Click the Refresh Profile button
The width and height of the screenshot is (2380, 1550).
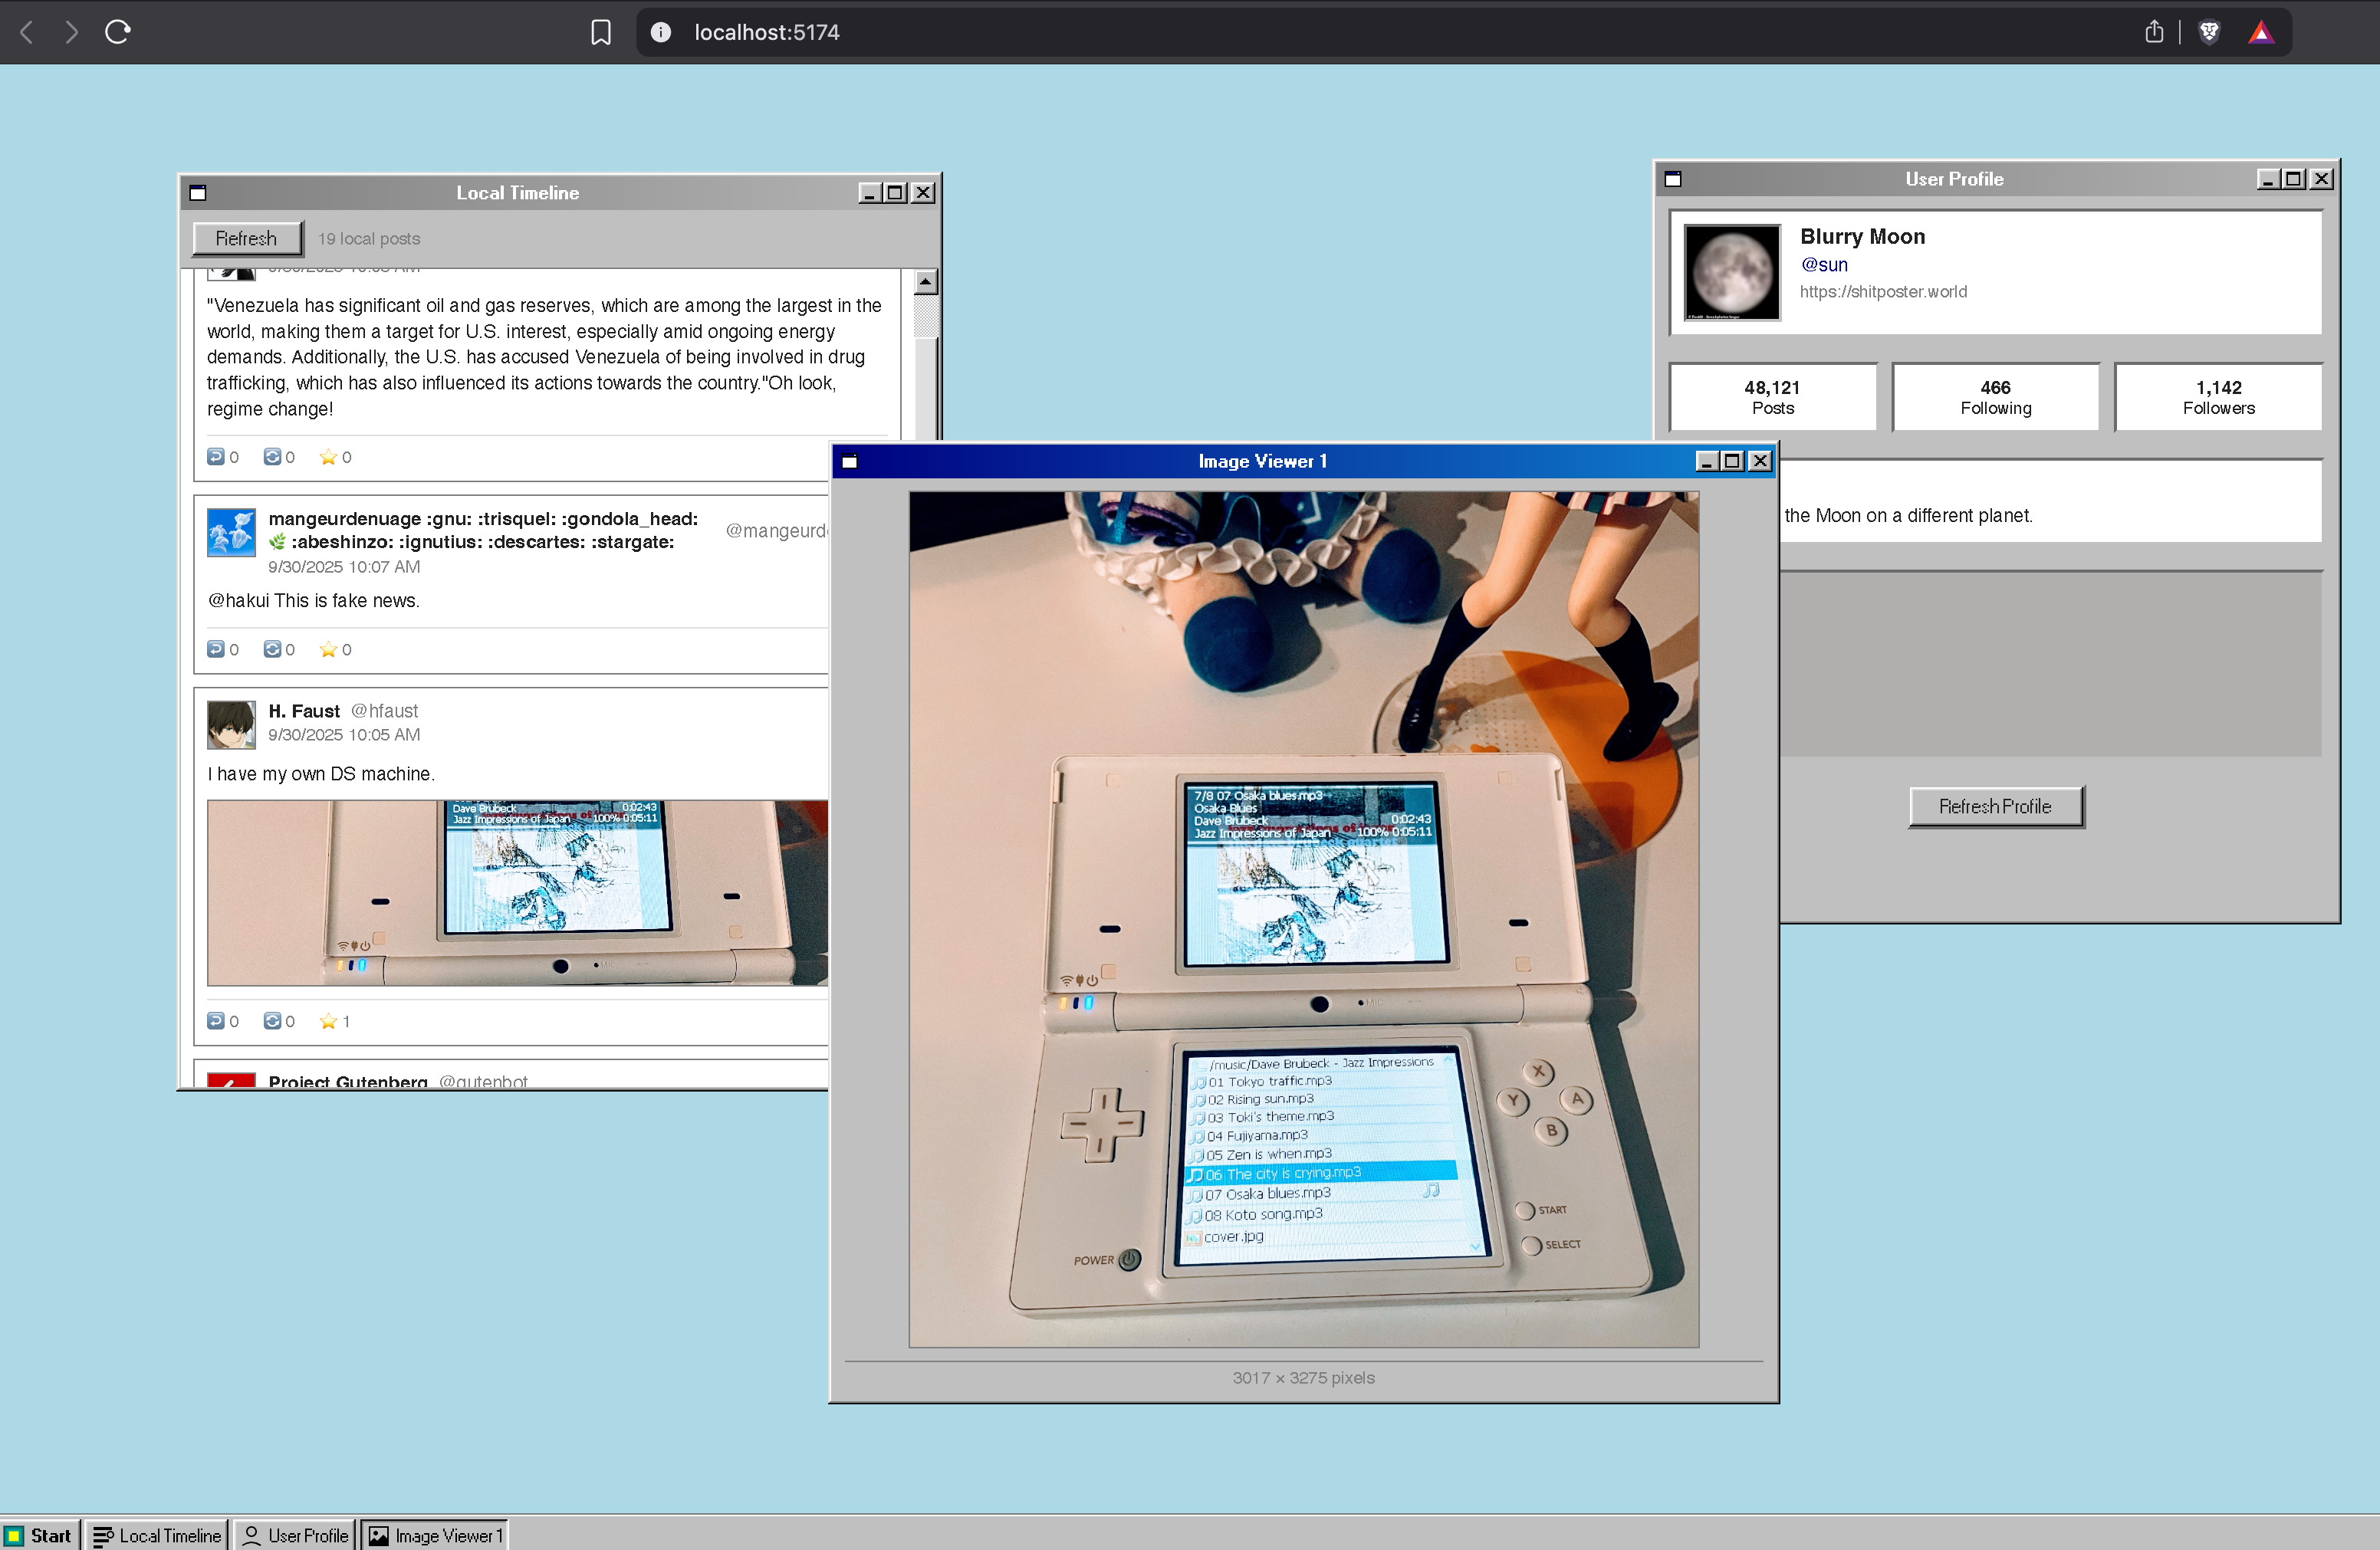click(1995, 806)
